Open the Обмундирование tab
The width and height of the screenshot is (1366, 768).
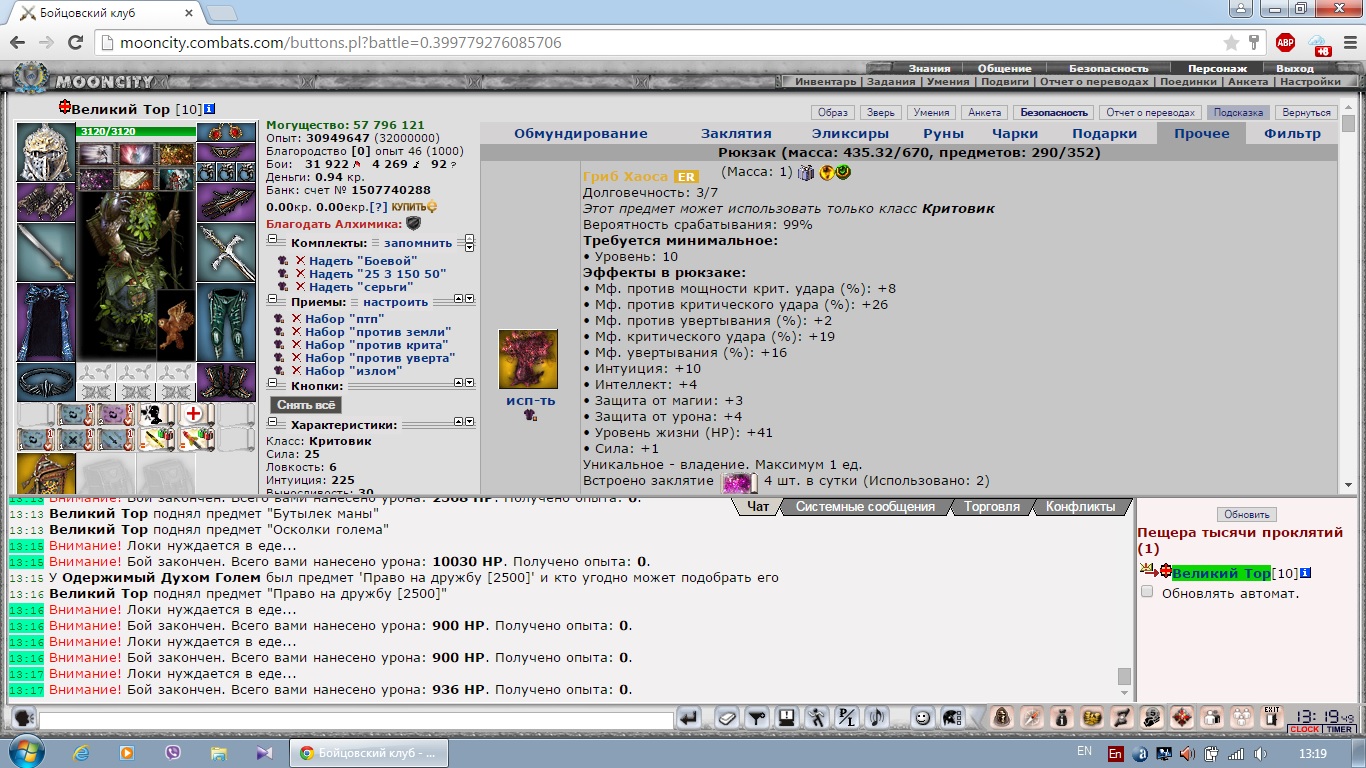(x=581, y=133)
